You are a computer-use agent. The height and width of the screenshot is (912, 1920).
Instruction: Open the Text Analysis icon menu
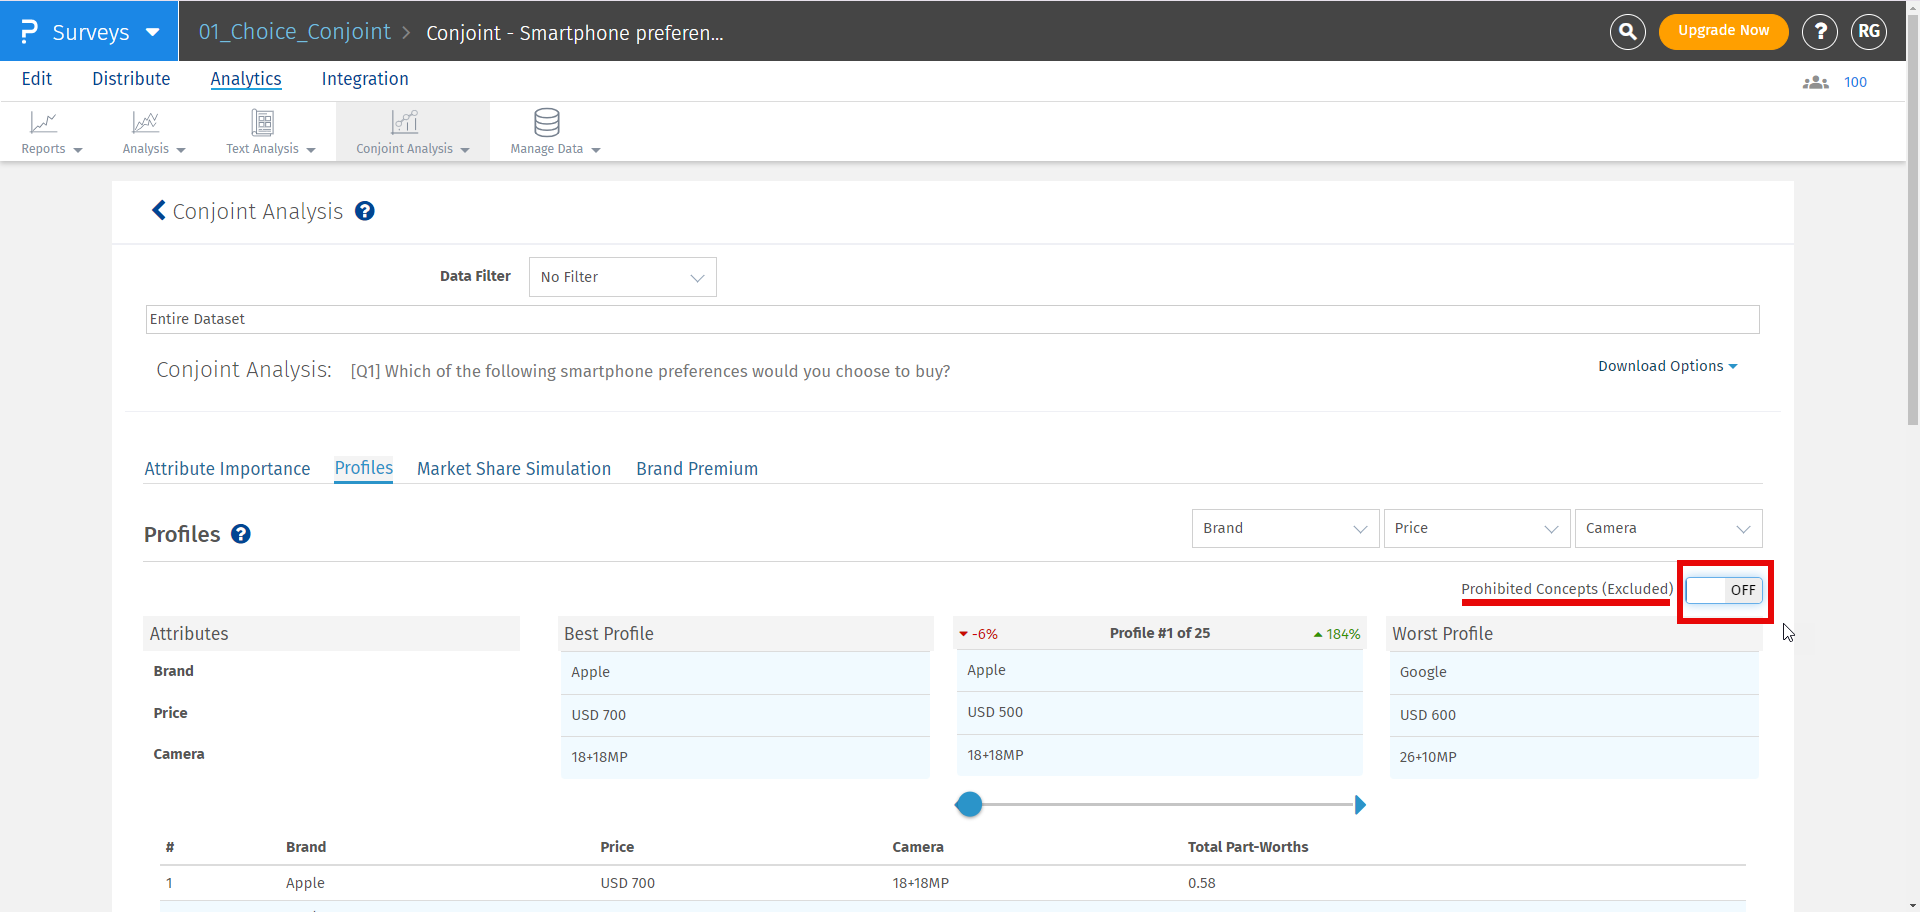[x=262, y=123]
